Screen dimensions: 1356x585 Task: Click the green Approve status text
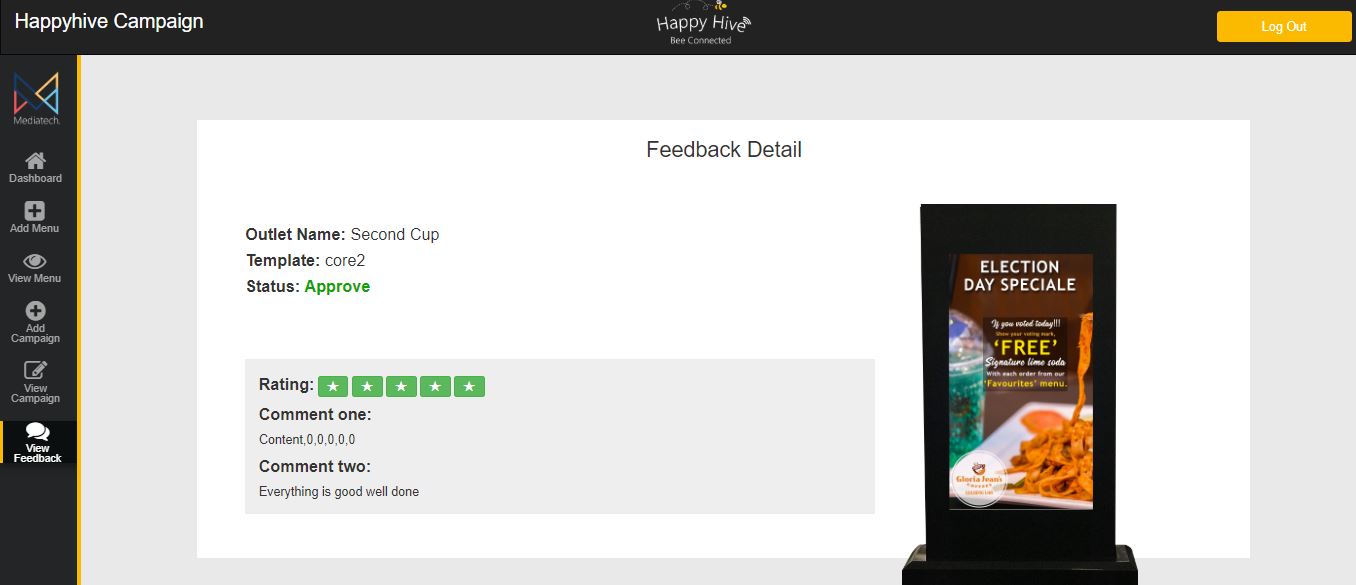pos(337,286)
